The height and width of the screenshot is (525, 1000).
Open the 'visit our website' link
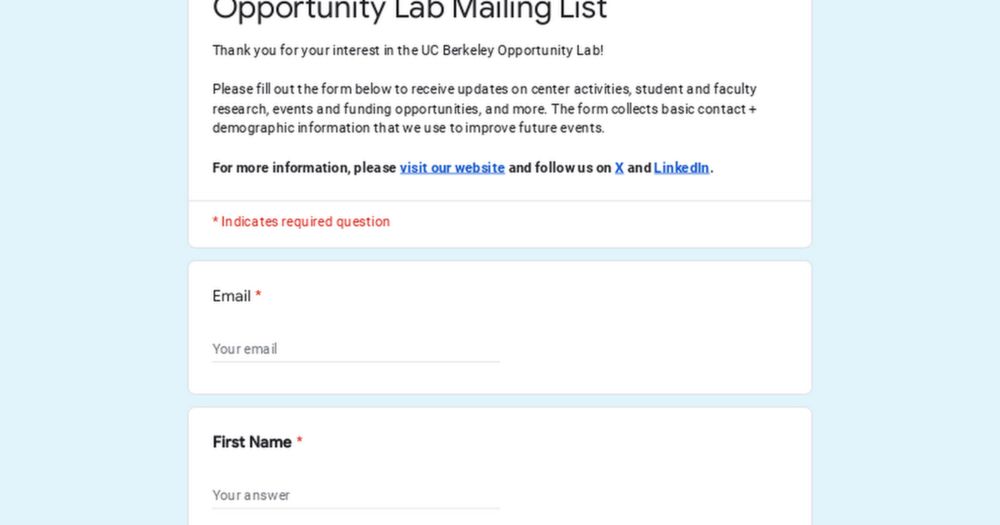tap(452, 168)
